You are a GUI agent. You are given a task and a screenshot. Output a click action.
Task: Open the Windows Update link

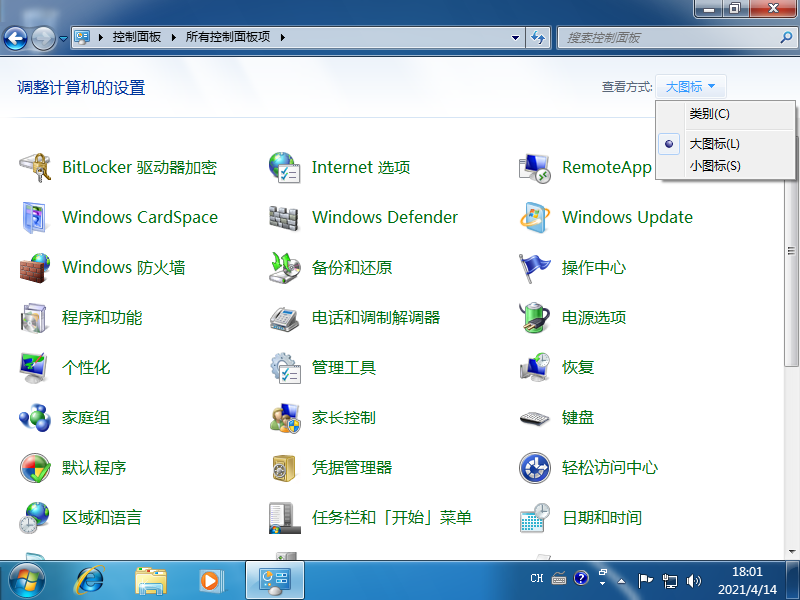click(627, 218)
